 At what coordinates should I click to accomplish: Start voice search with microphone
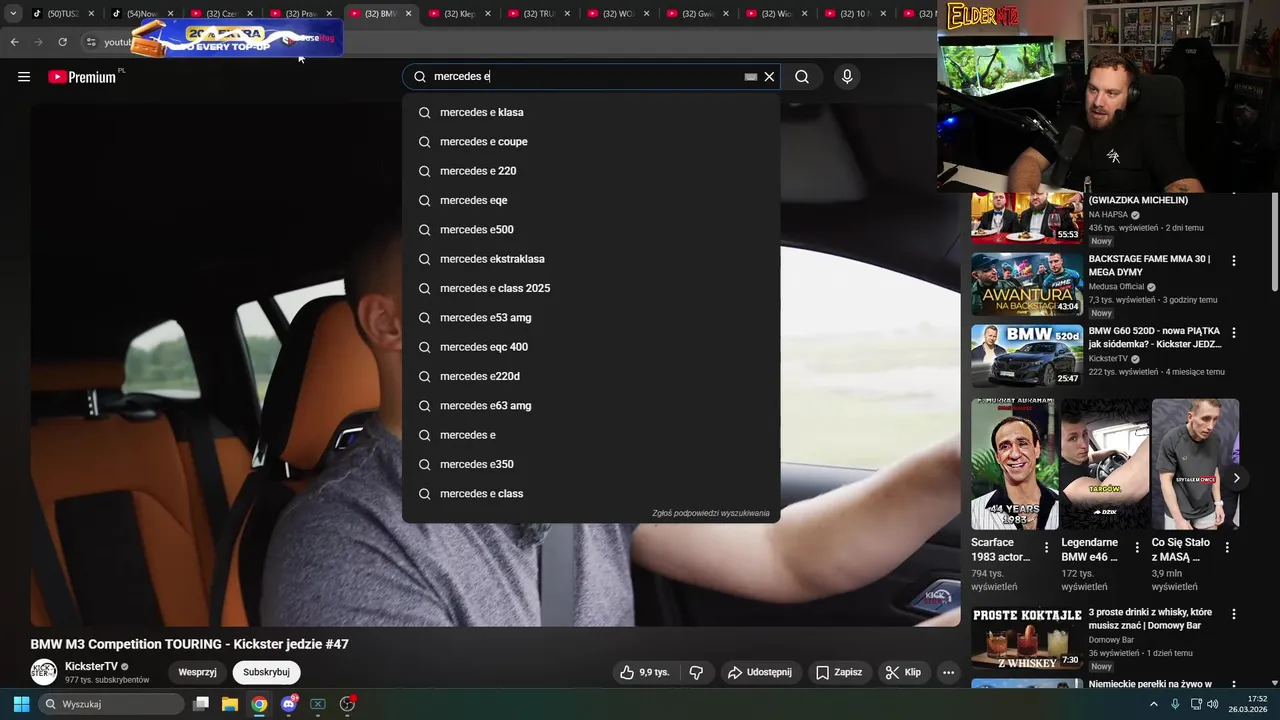click(x=847, y=77)
